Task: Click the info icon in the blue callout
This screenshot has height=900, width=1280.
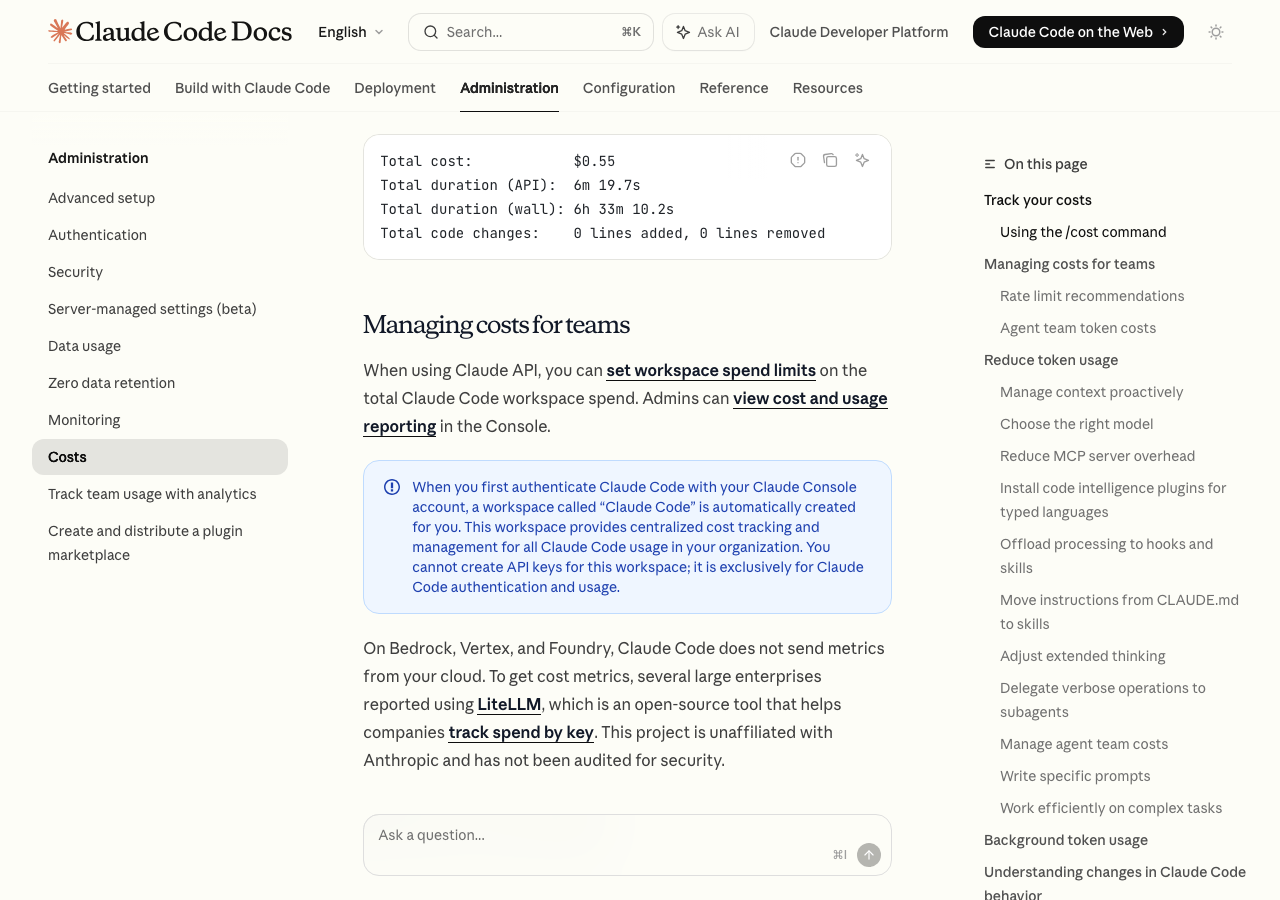Action: [392, 487]
